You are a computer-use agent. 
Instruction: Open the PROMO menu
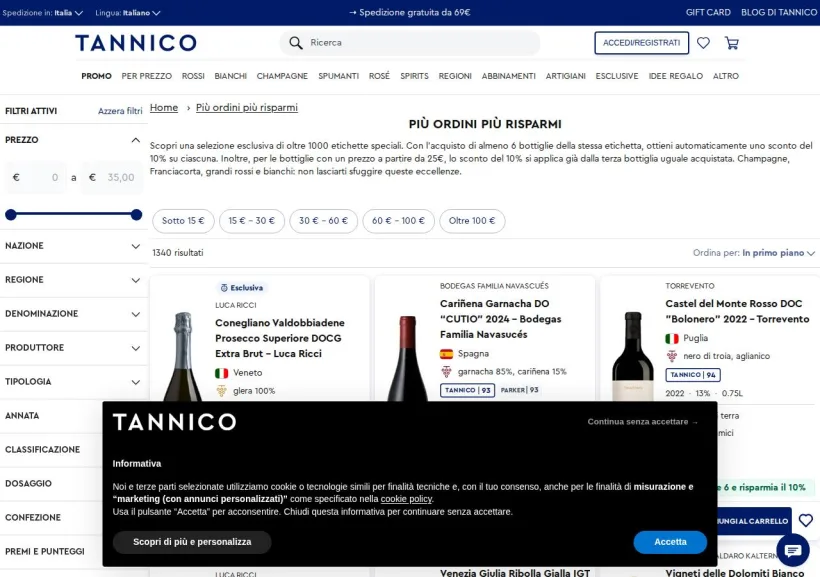click(x=96, y=76)
